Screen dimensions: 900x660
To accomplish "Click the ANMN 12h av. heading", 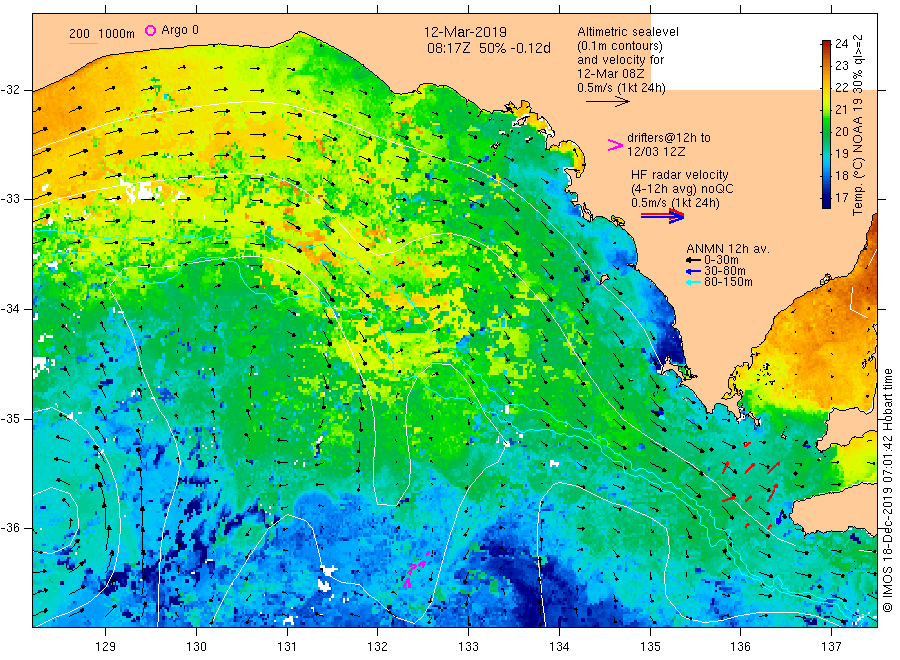I will coord(727,249).
